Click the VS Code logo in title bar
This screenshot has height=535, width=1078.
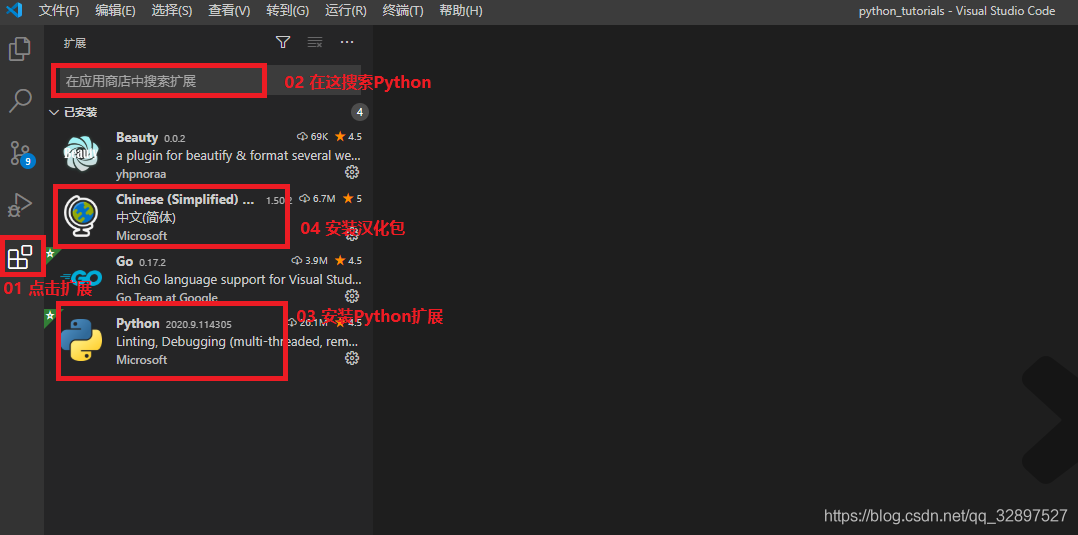(14, 10)
